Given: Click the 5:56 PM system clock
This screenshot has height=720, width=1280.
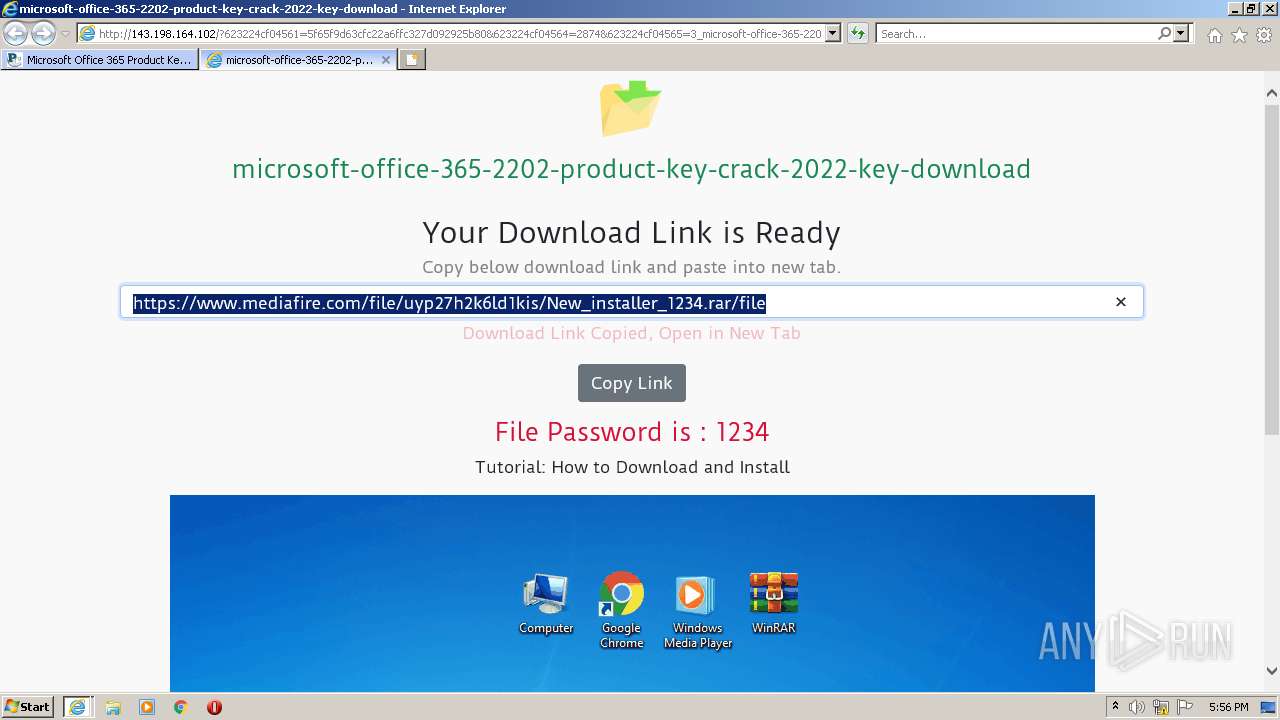Looking at the screenshot, I should click(x=1228, y=707).
